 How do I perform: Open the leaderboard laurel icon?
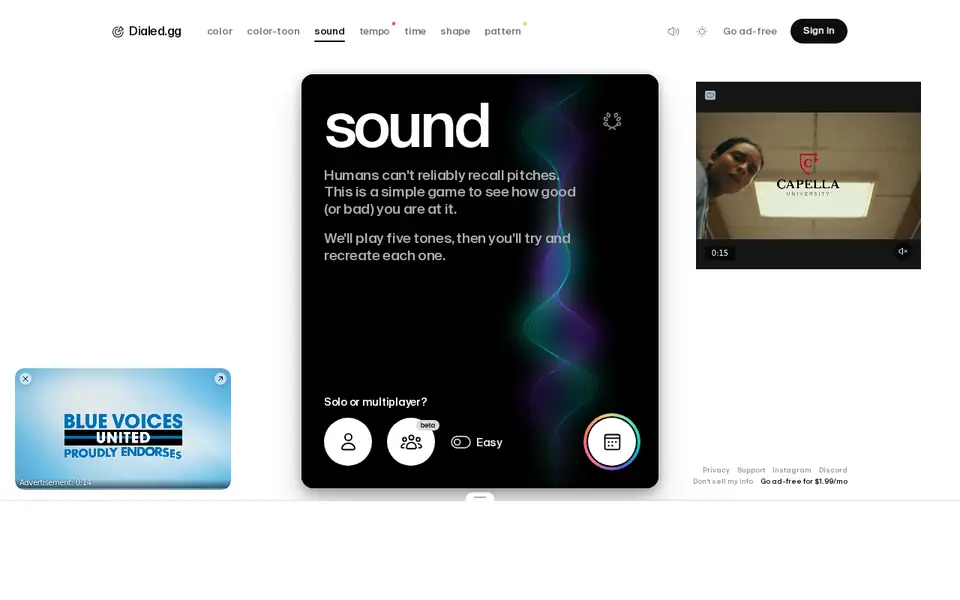tap(612, 121)
